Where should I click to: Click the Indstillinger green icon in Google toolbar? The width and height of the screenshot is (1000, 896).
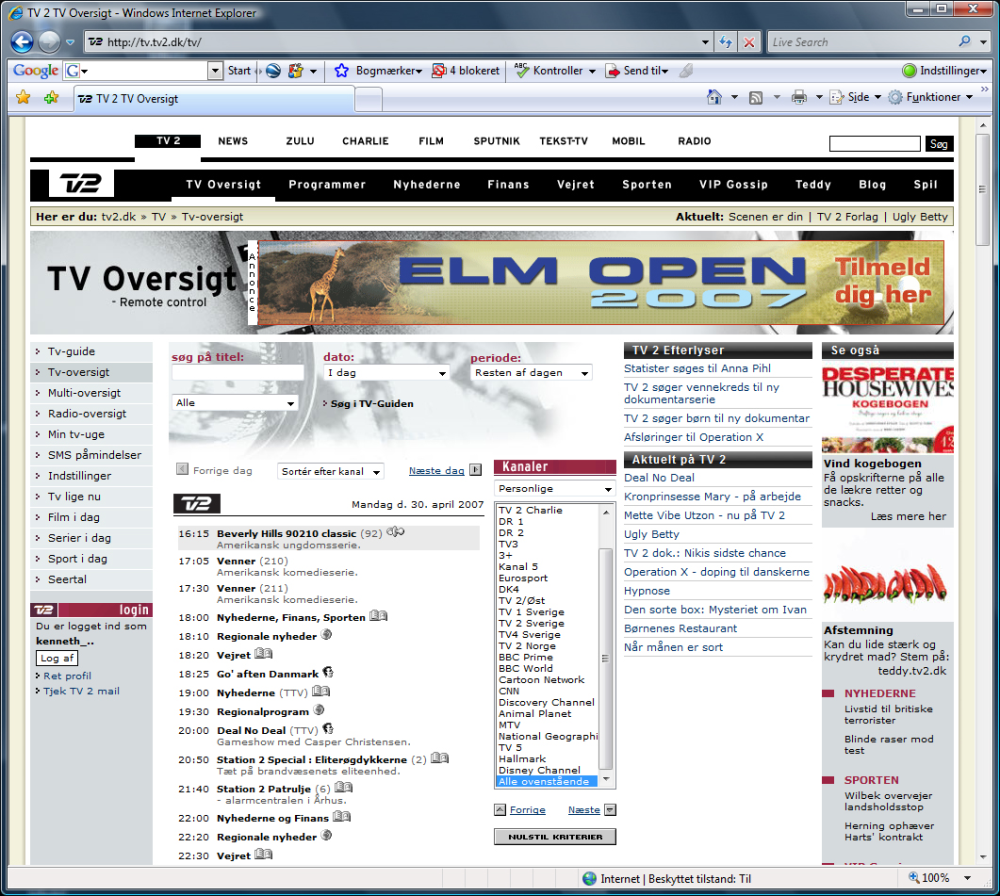click(x=909, y=71)
